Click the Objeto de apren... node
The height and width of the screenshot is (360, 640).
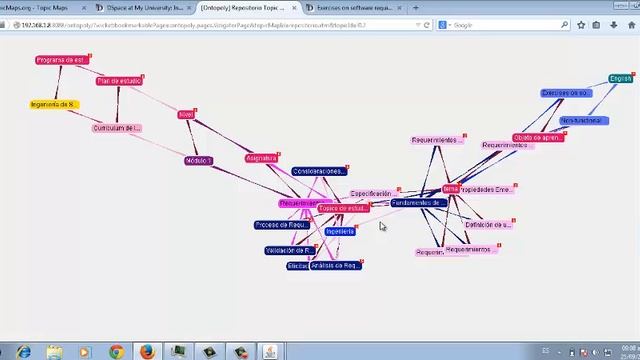point(538,138)
